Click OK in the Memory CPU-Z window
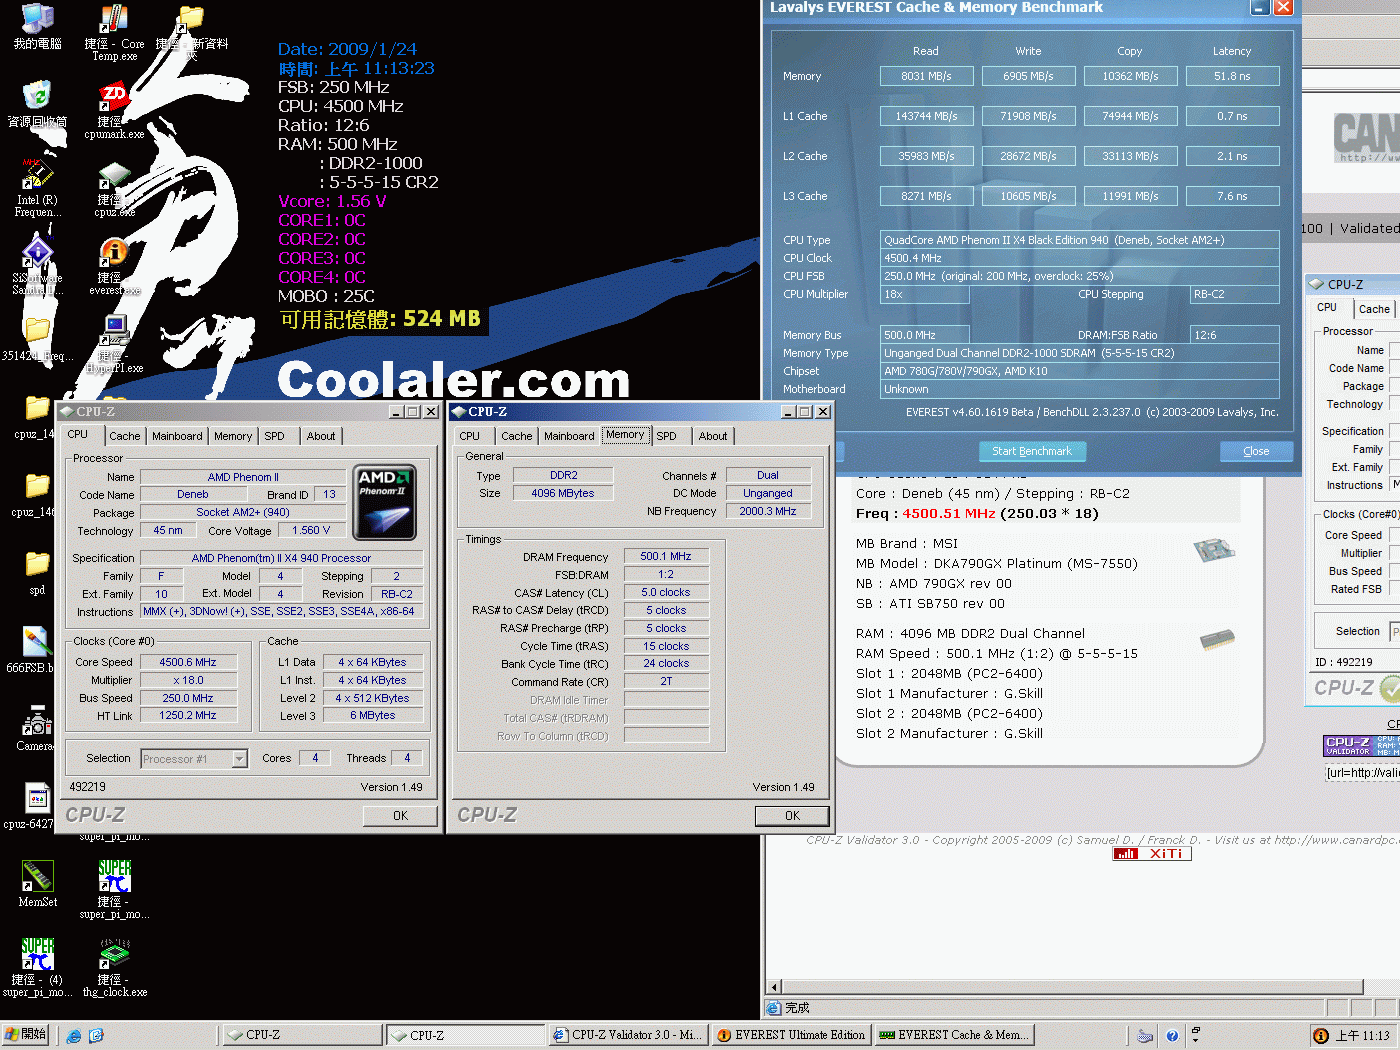1400x1050 pixels. [792, 816]
